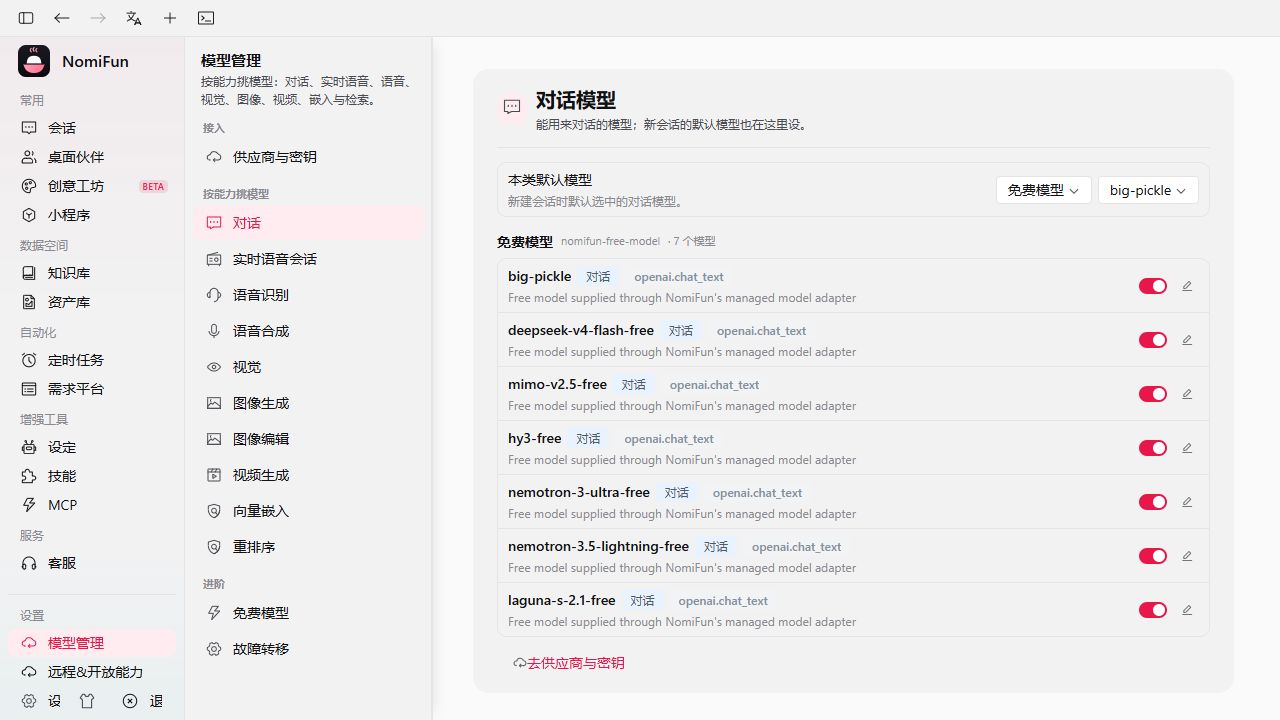Screen dimensions: 1280x720
Task: Click the 对话 tag beside hy3-free
Action: coord(588,439)
